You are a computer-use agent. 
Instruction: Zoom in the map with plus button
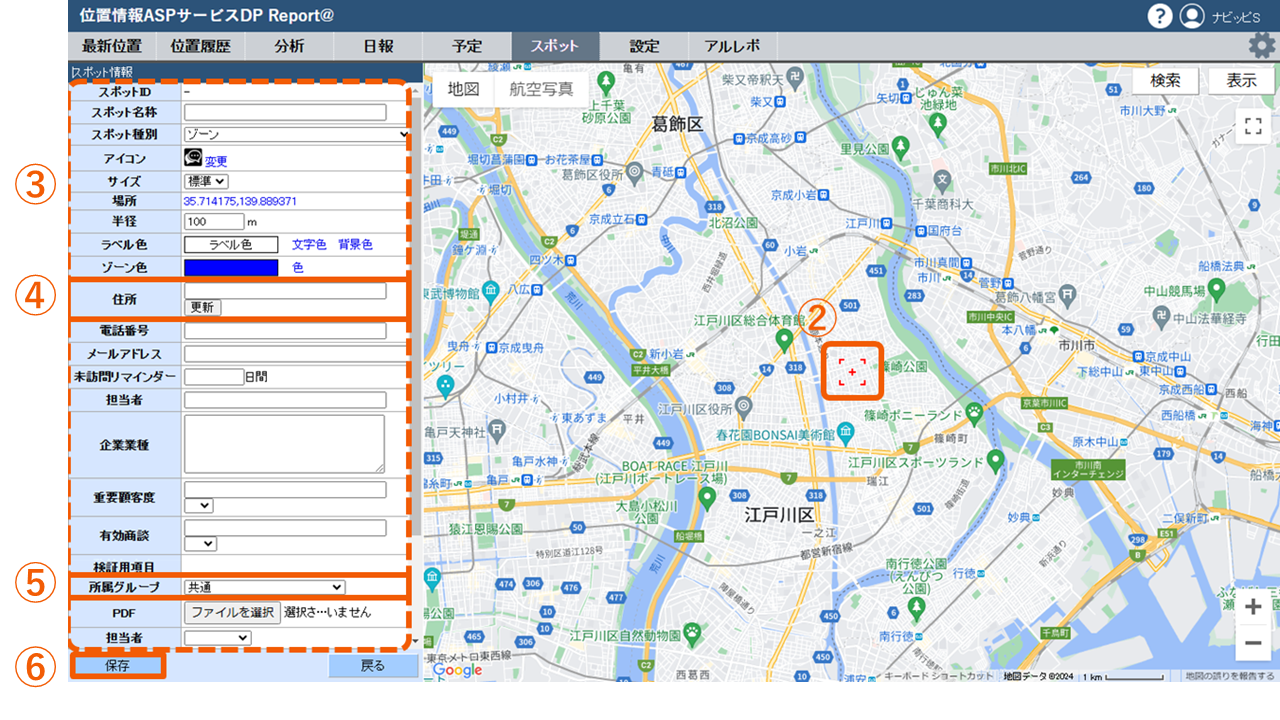pos(1253,606)
